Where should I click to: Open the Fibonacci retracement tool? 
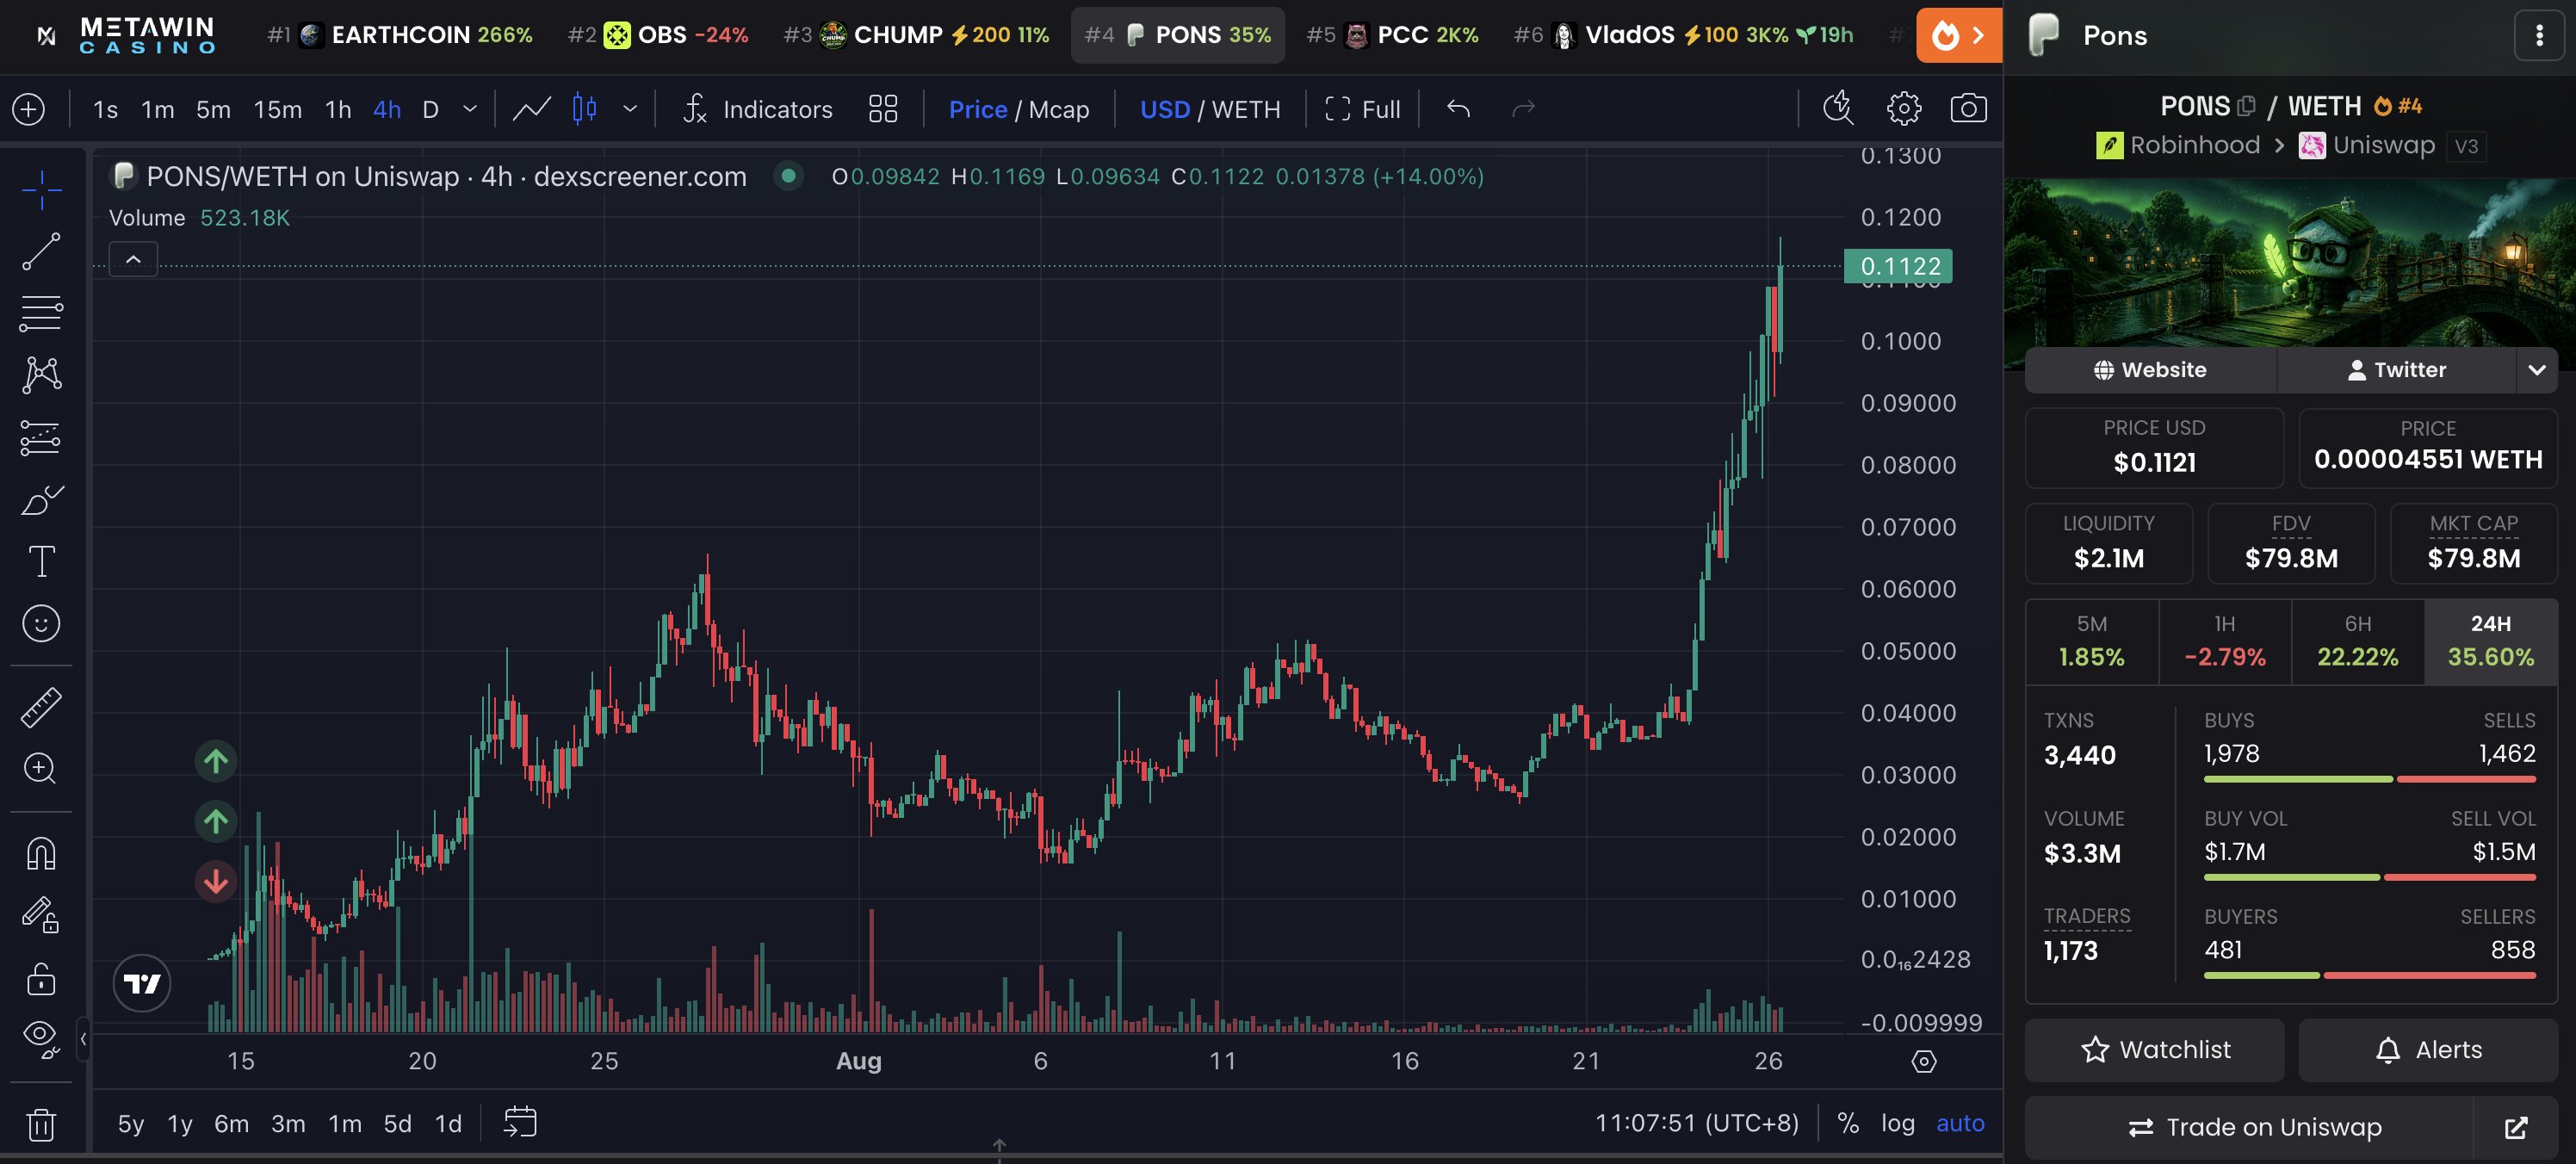tap(41, 313)
